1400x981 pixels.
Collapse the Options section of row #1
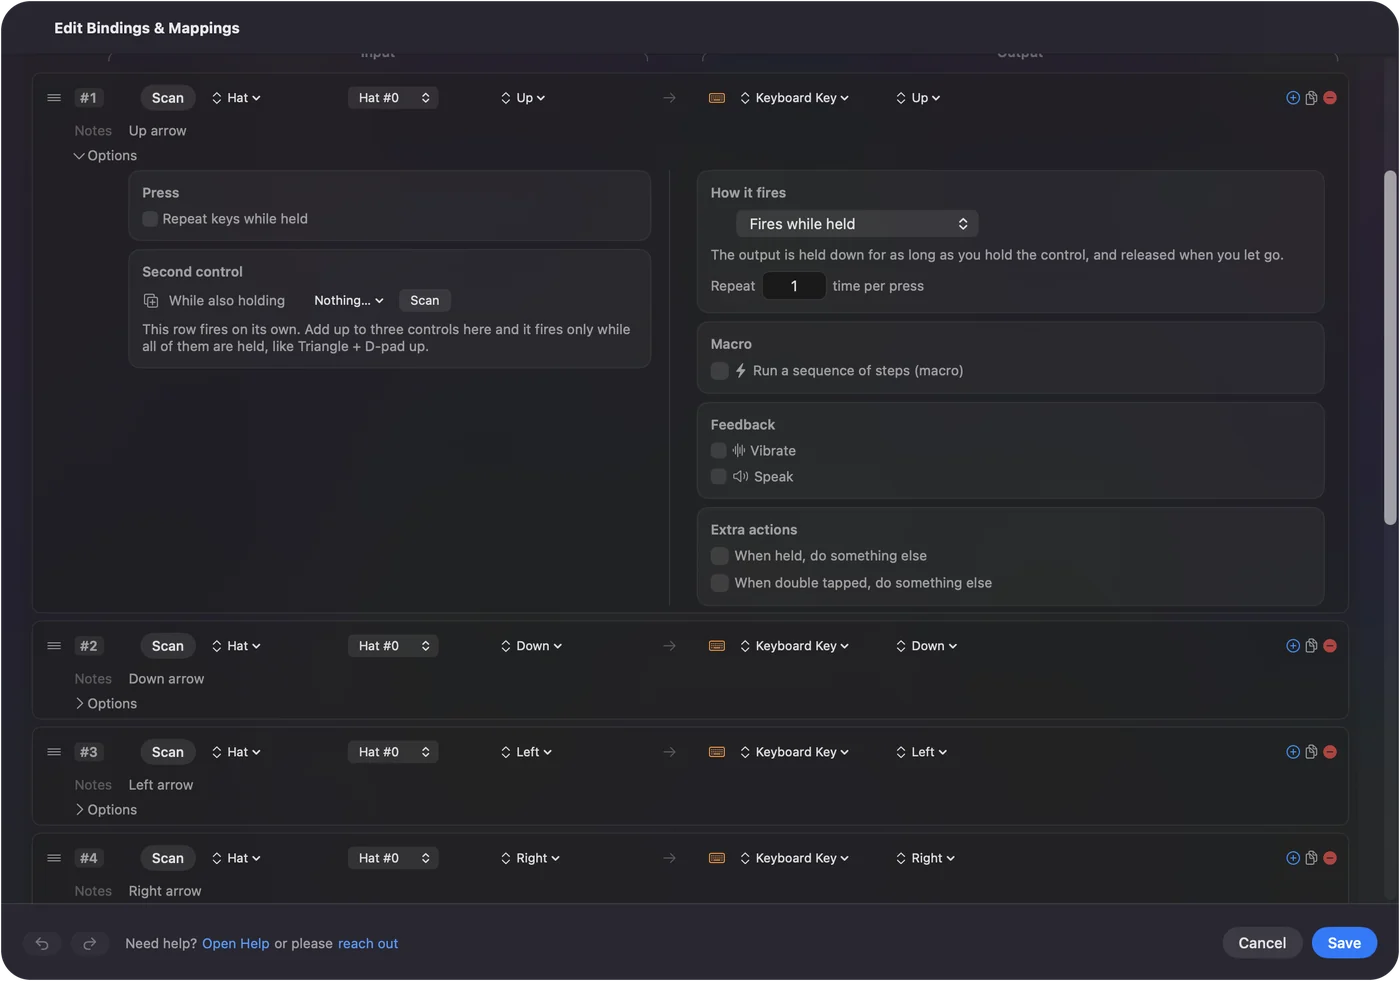[x=105, y=156]
